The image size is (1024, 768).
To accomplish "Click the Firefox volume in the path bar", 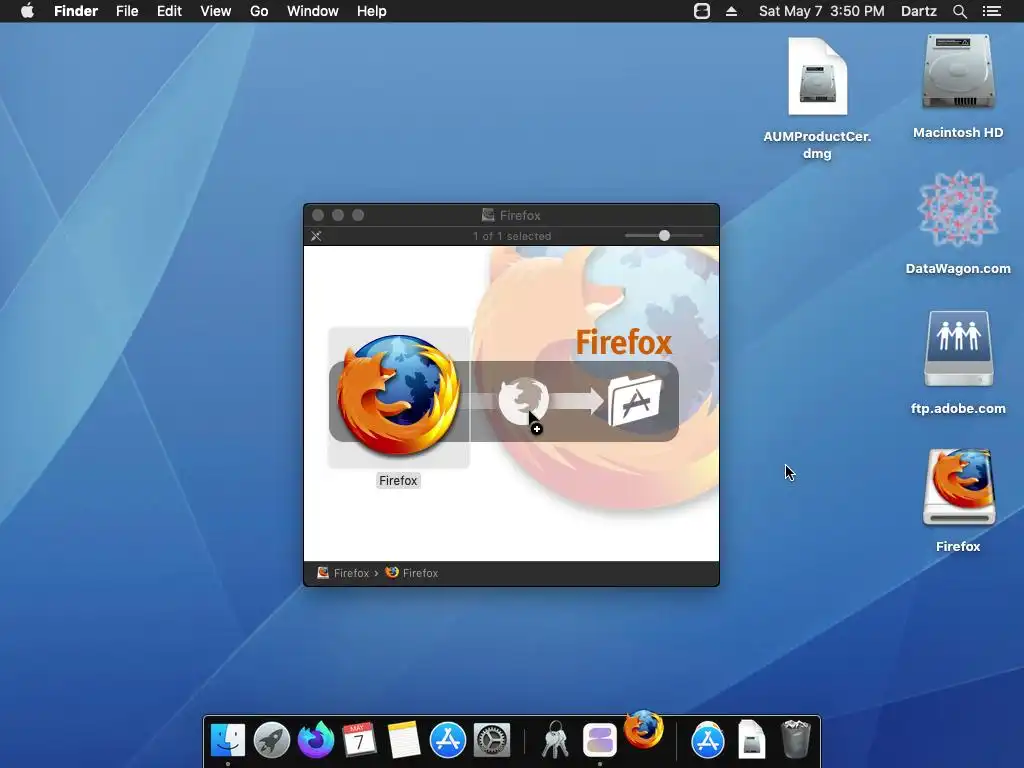I will click(x=344, y=573).
